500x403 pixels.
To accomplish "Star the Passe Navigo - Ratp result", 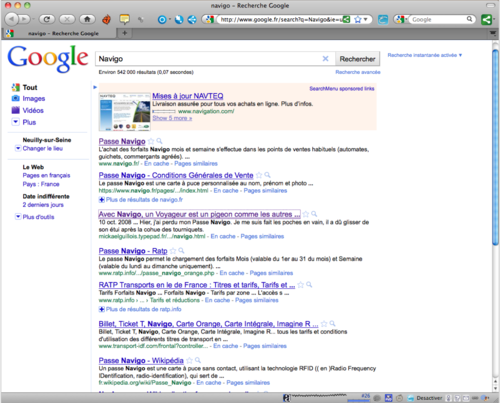I will [173, 251].
